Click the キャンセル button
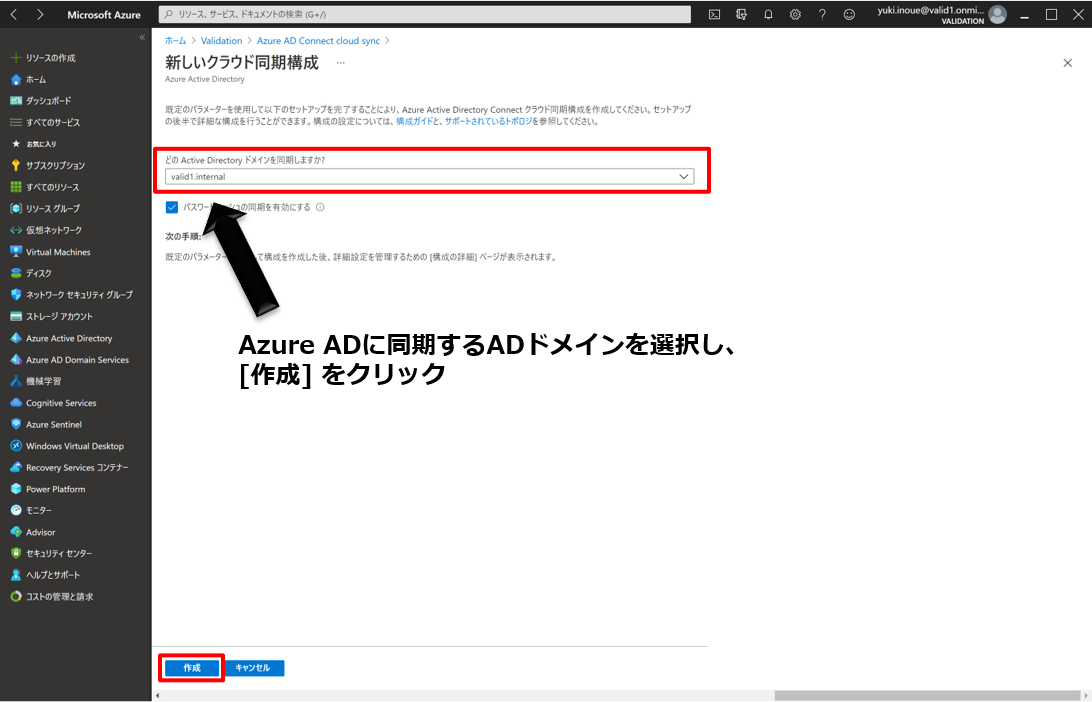Screen dimensions: 1092x702 (x=253, y=668)
